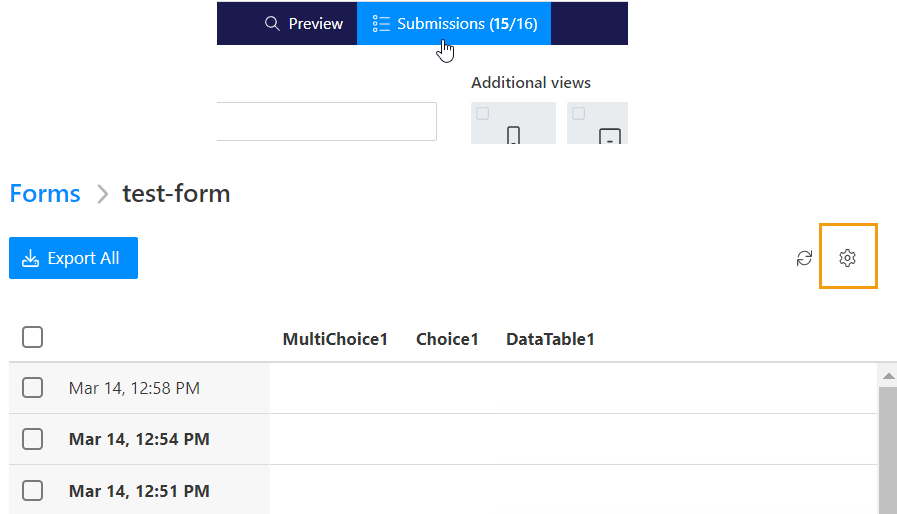Click the Export All button

(x=73, y=258)
